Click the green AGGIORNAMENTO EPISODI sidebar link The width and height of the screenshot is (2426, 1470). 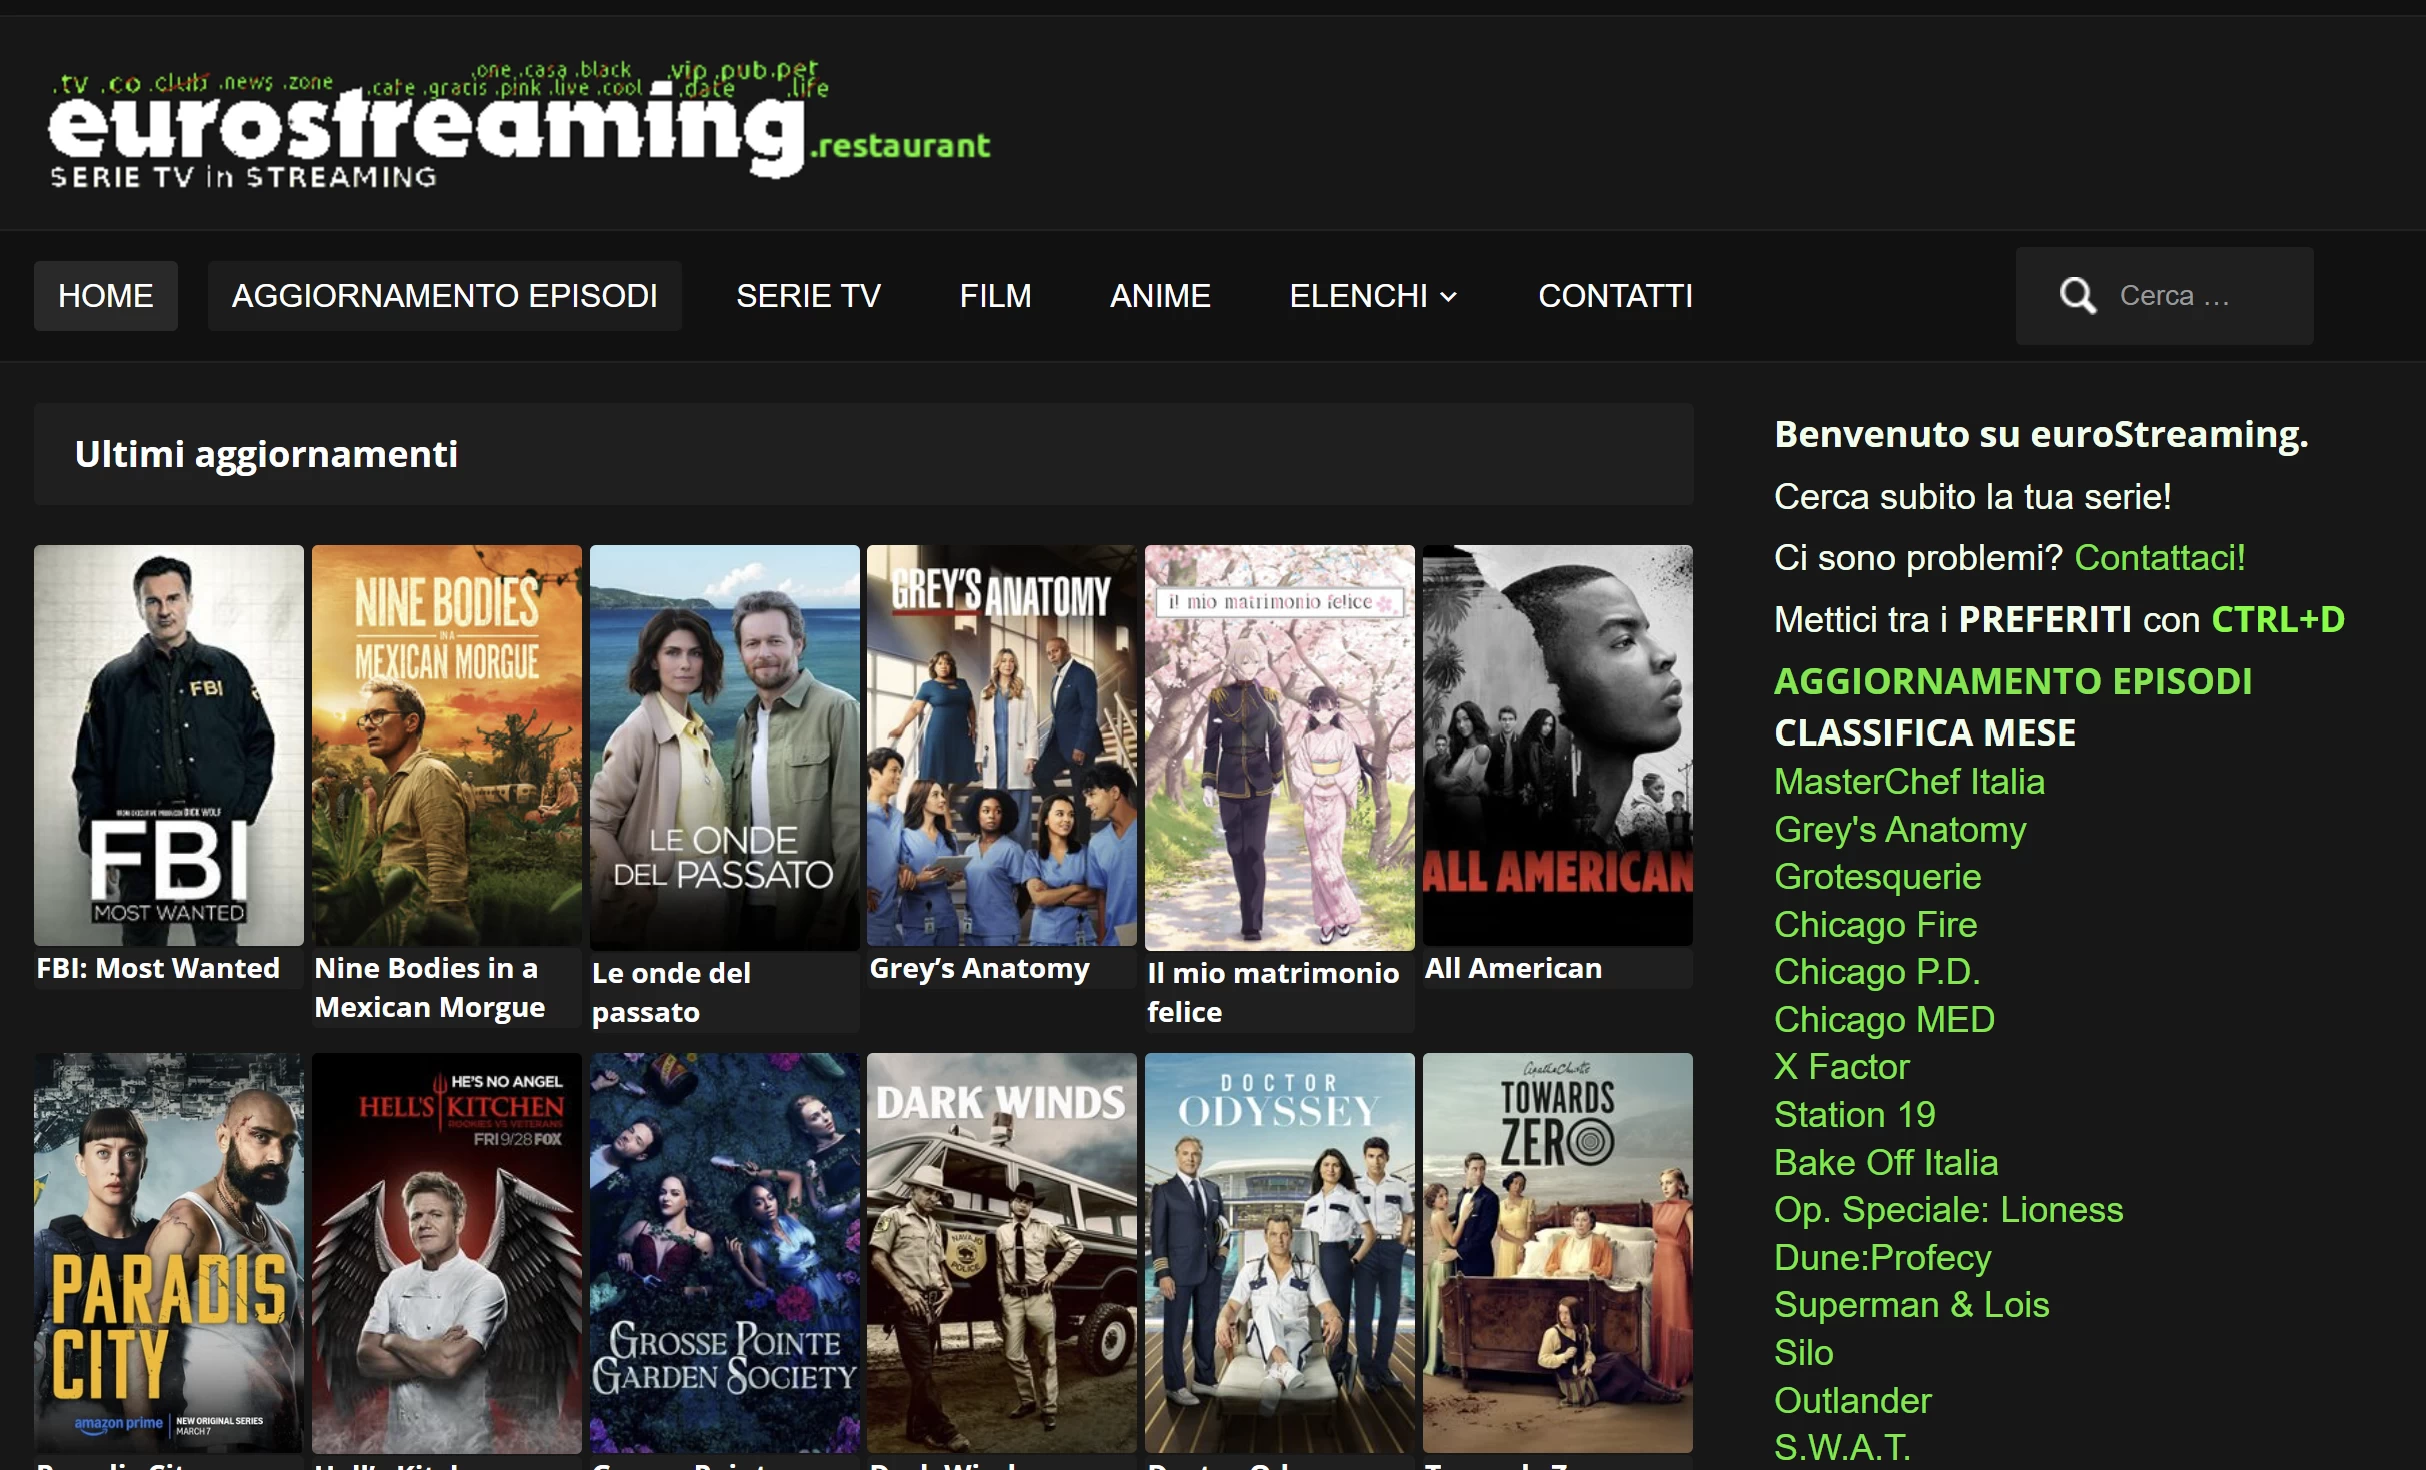[2012, 681]
